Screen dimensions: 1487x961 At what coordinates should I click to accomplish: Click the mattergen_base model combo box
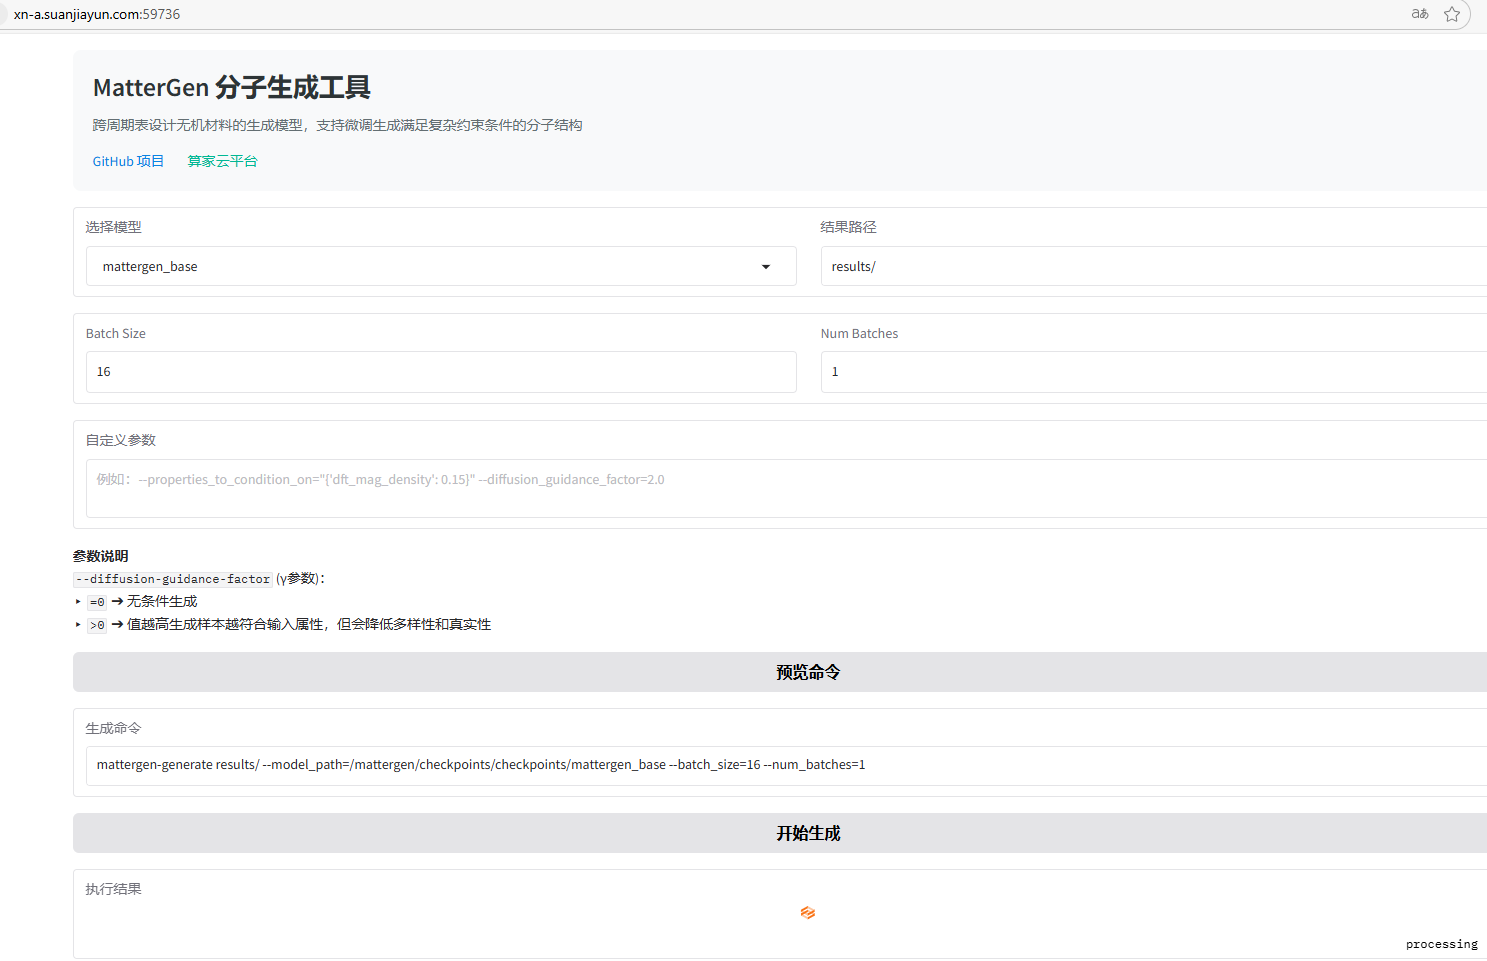click(441, 267)
